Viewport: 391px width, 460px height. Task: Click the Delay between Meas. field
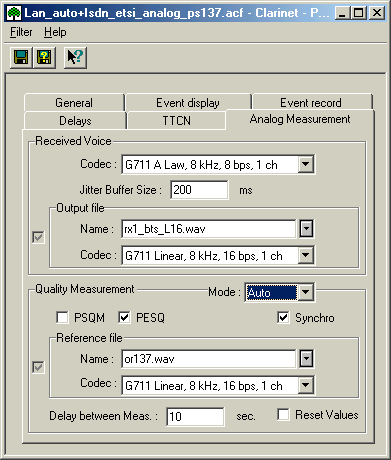tap(195, 416)
